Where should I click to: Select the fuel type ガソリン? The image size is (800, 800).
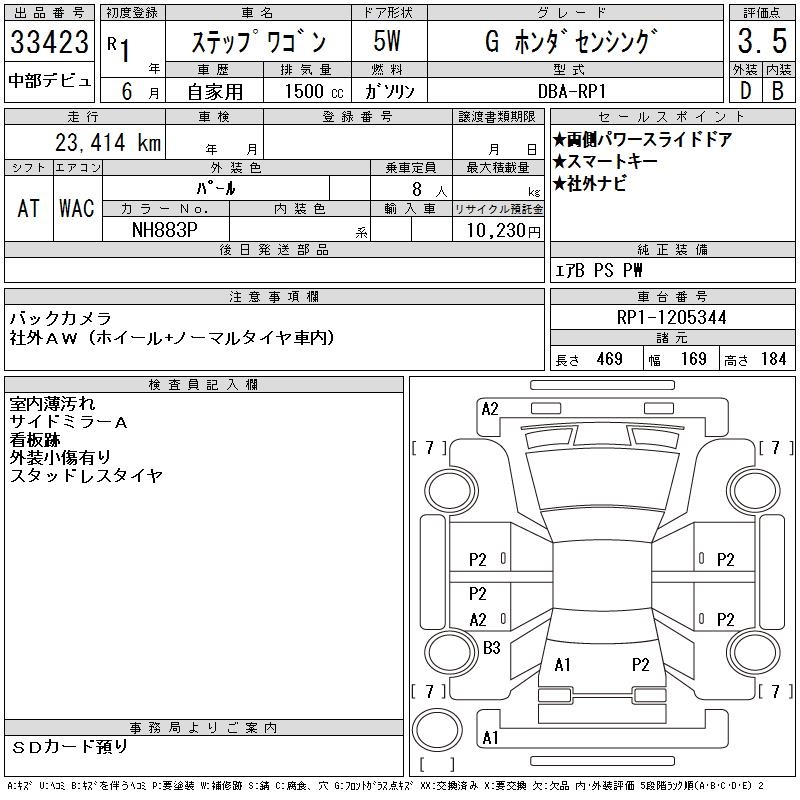tap(390, 91)
